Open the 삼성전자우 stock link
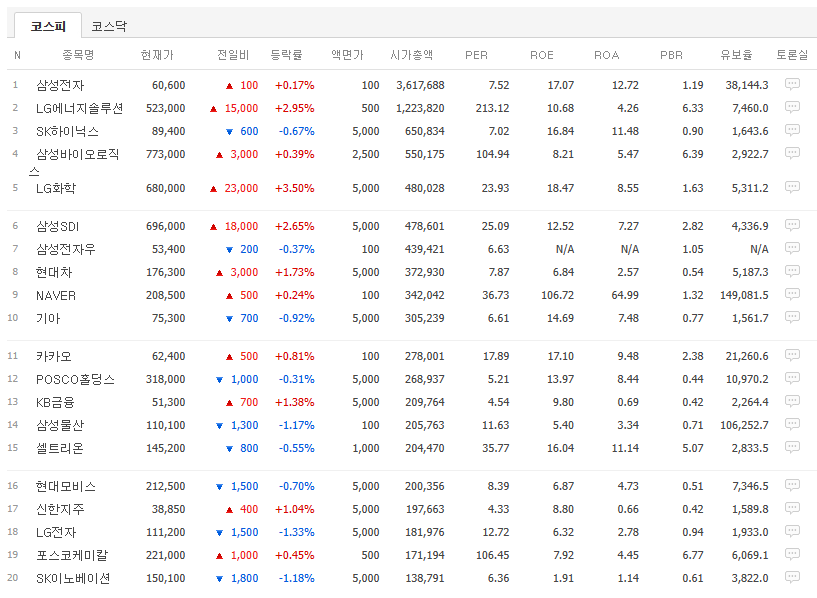This screenshot has width=817, height=598. point(66,249)
